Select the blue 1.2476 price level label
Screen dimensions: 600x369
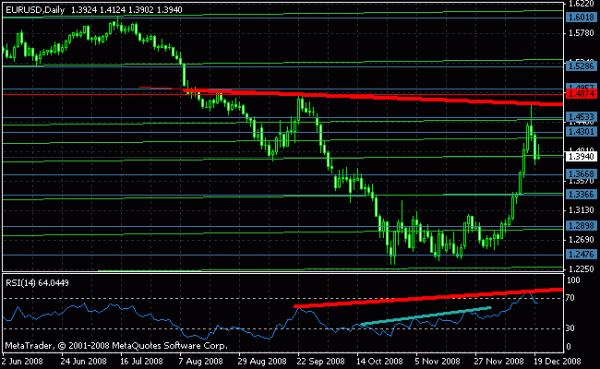(x=581, y=254)
